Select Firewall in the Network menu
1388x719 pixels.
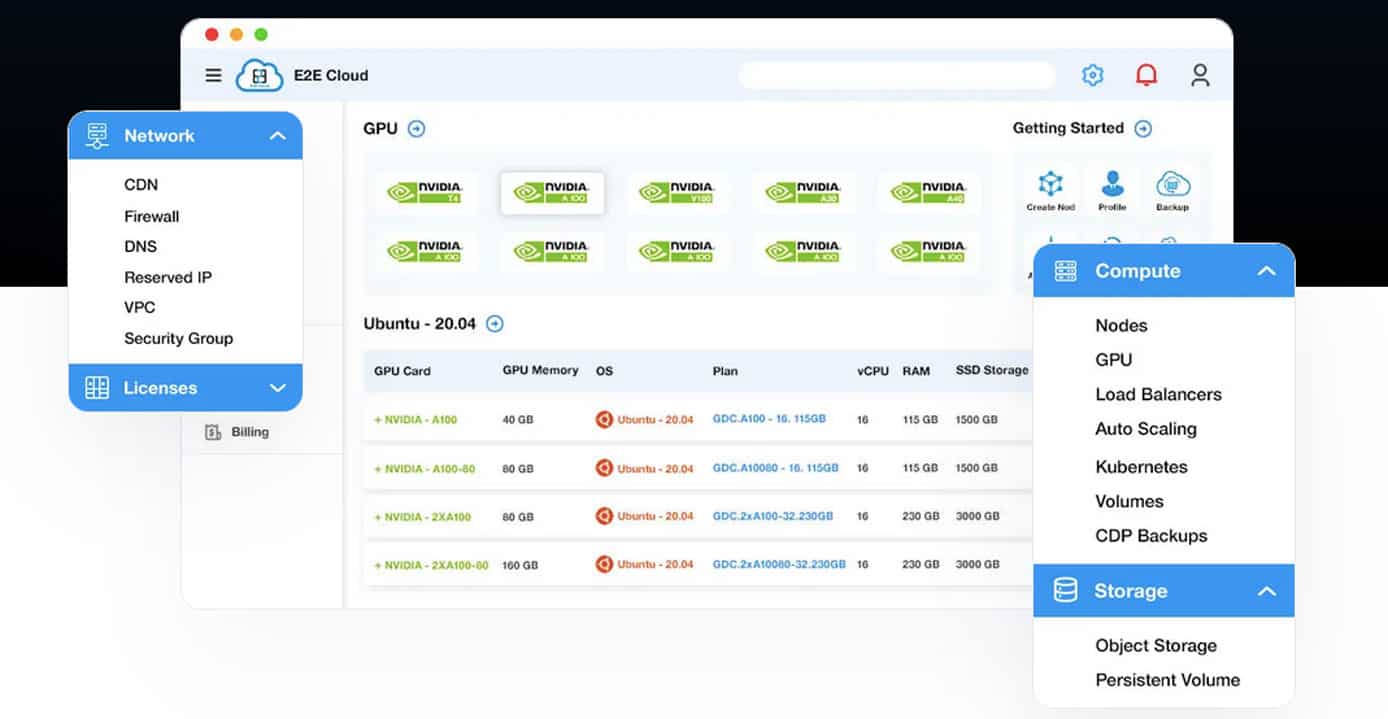point(152,216)
